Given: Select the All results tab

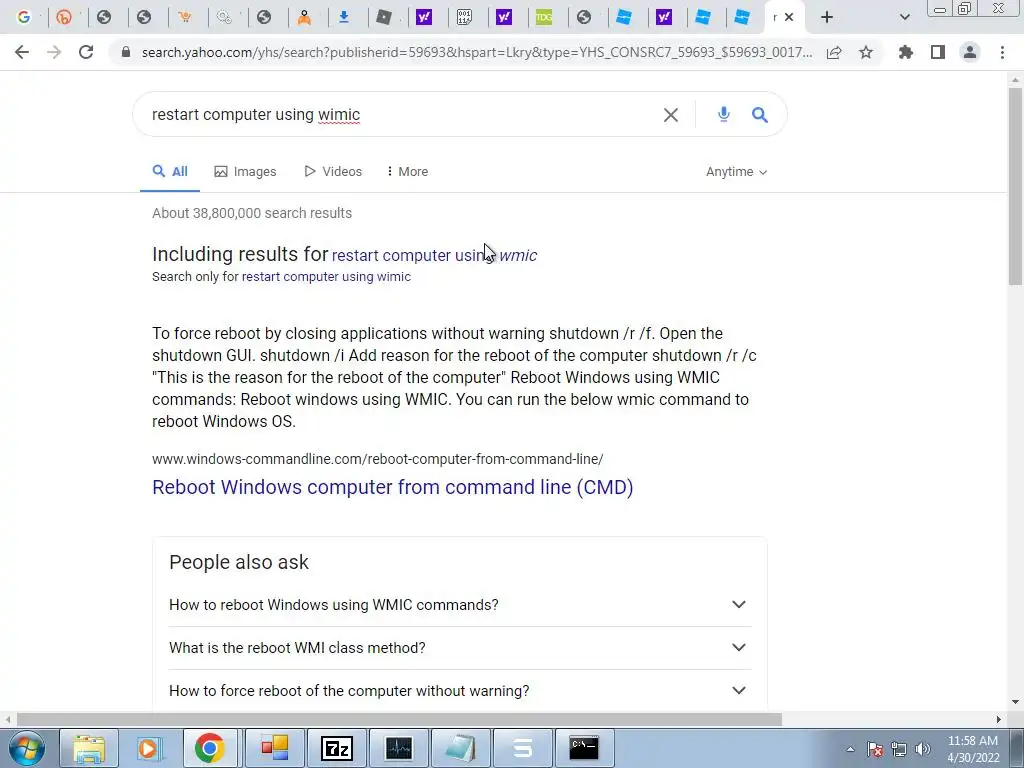Looking at the screenshot, I should click(x=170, y=172).
